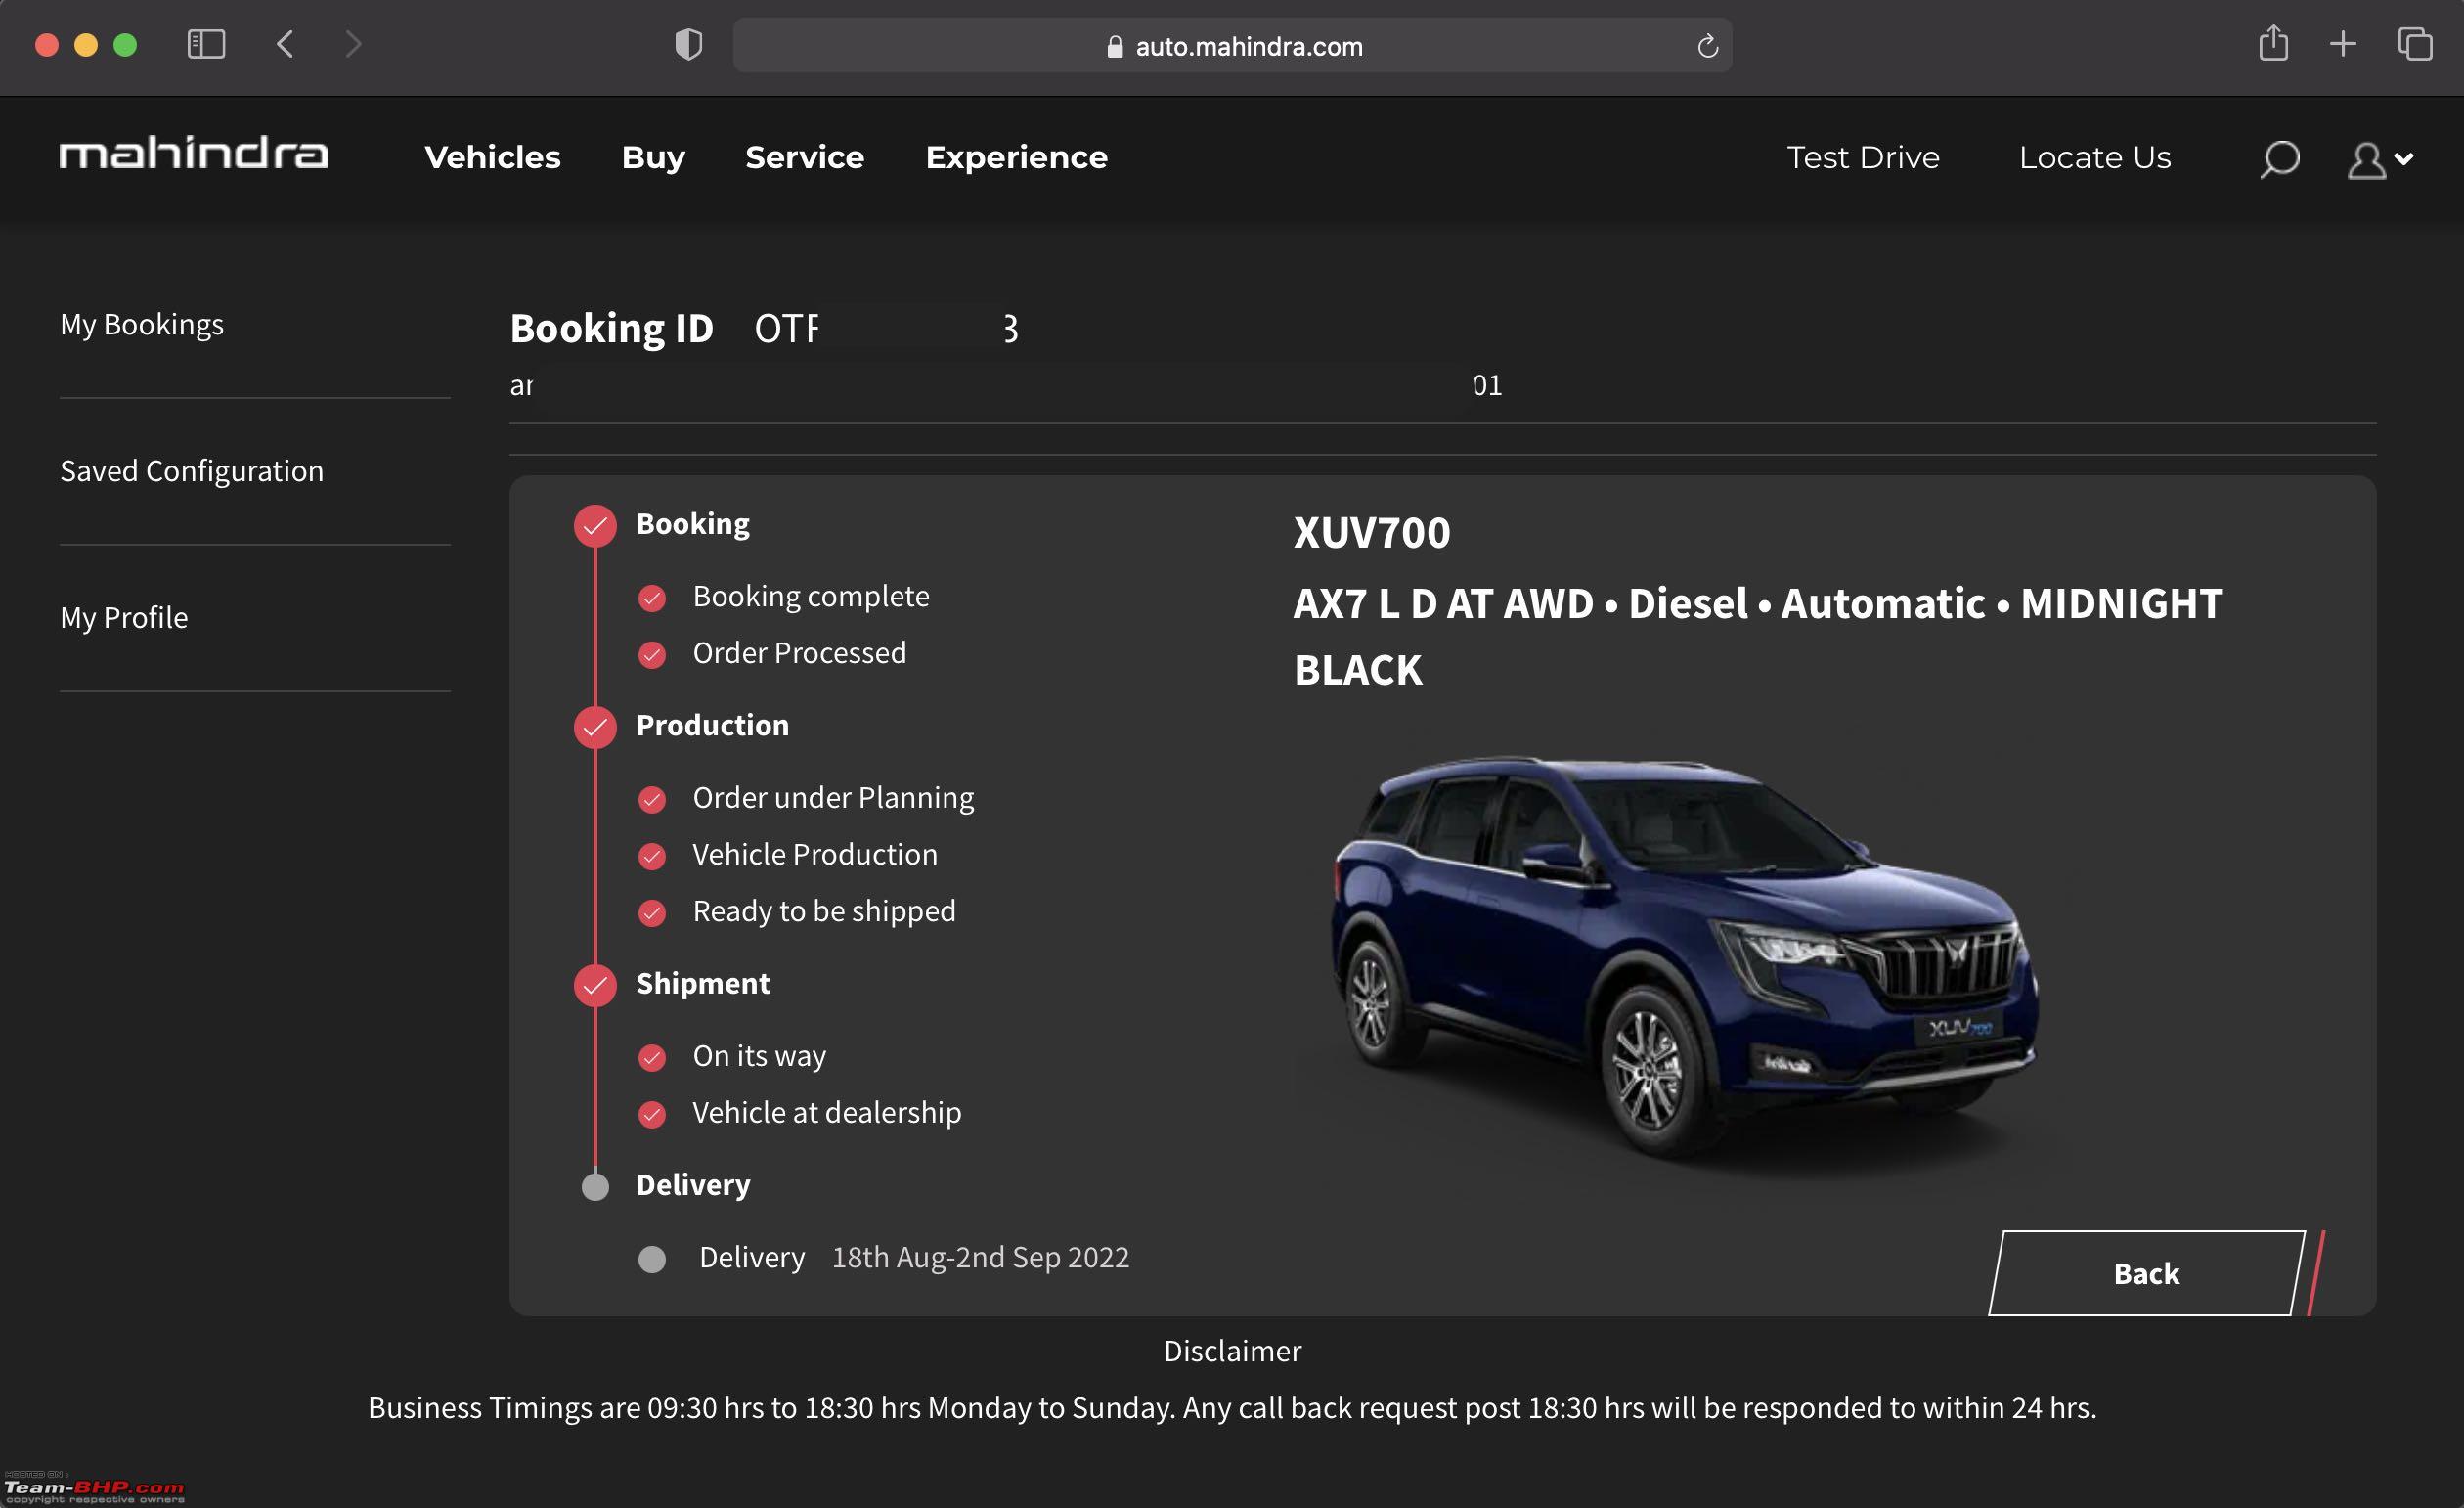Open a new tab with plus icon

[x=2342, y=44]
